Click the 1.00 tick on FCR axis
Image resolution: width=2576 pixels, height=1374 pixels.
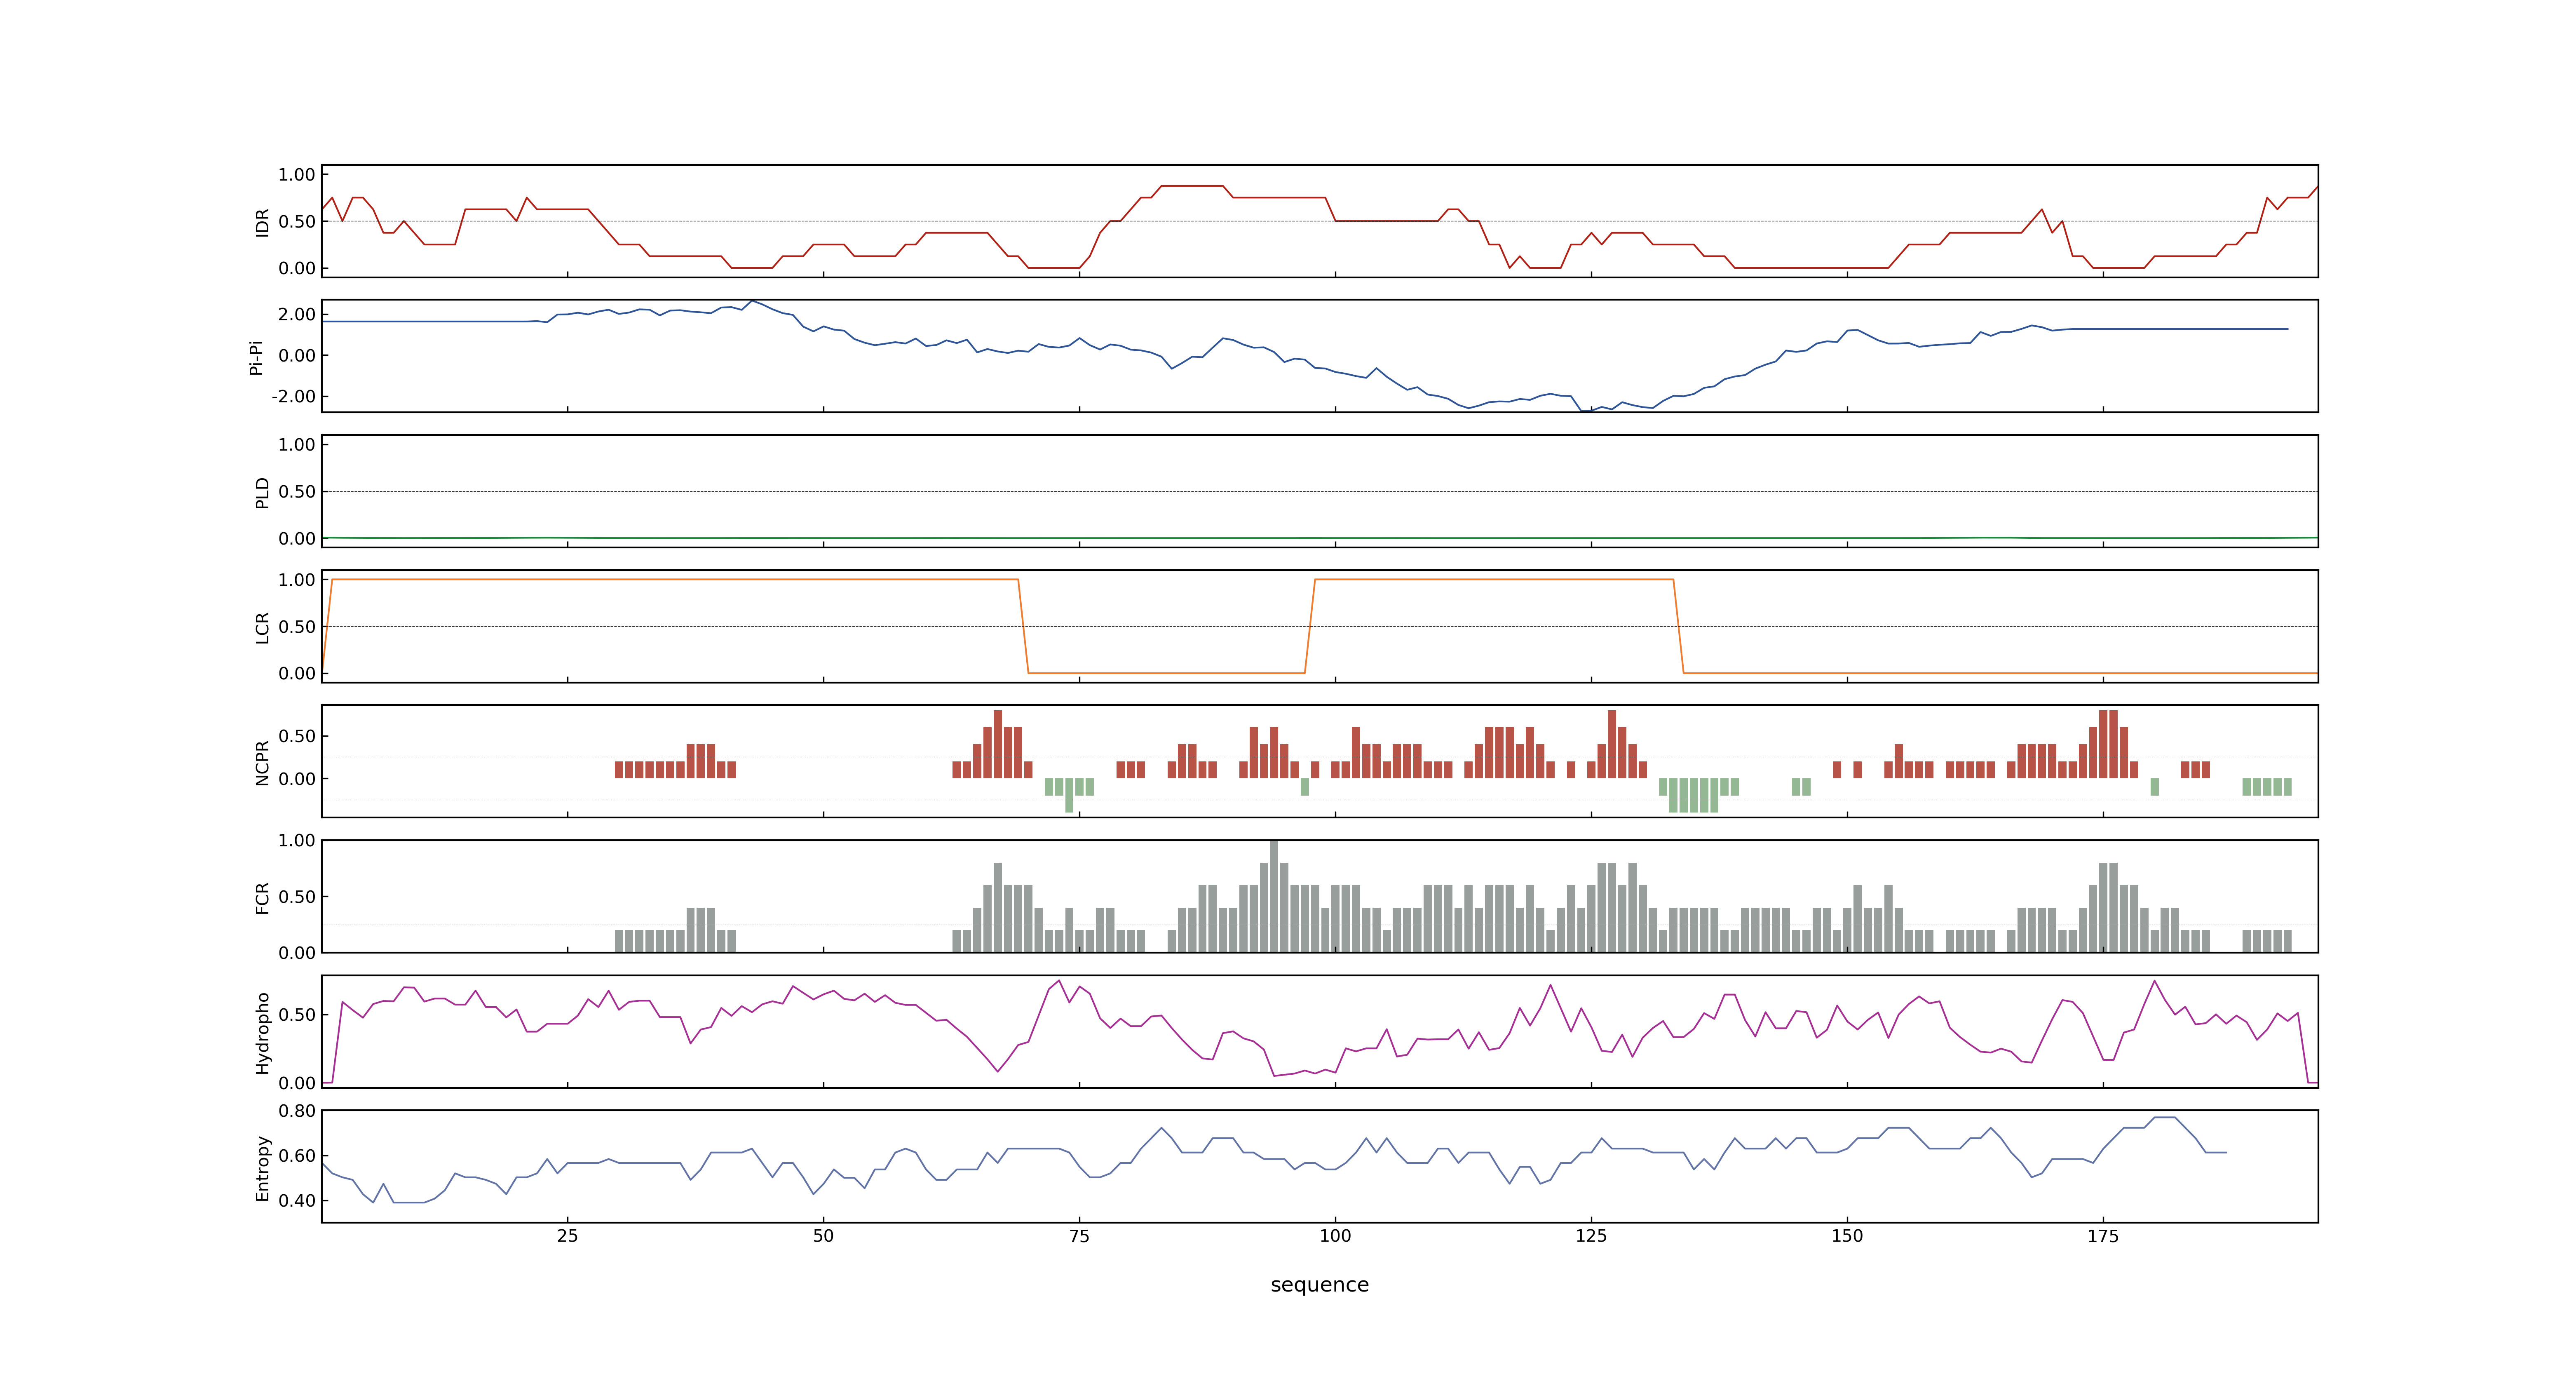(297, 840)
